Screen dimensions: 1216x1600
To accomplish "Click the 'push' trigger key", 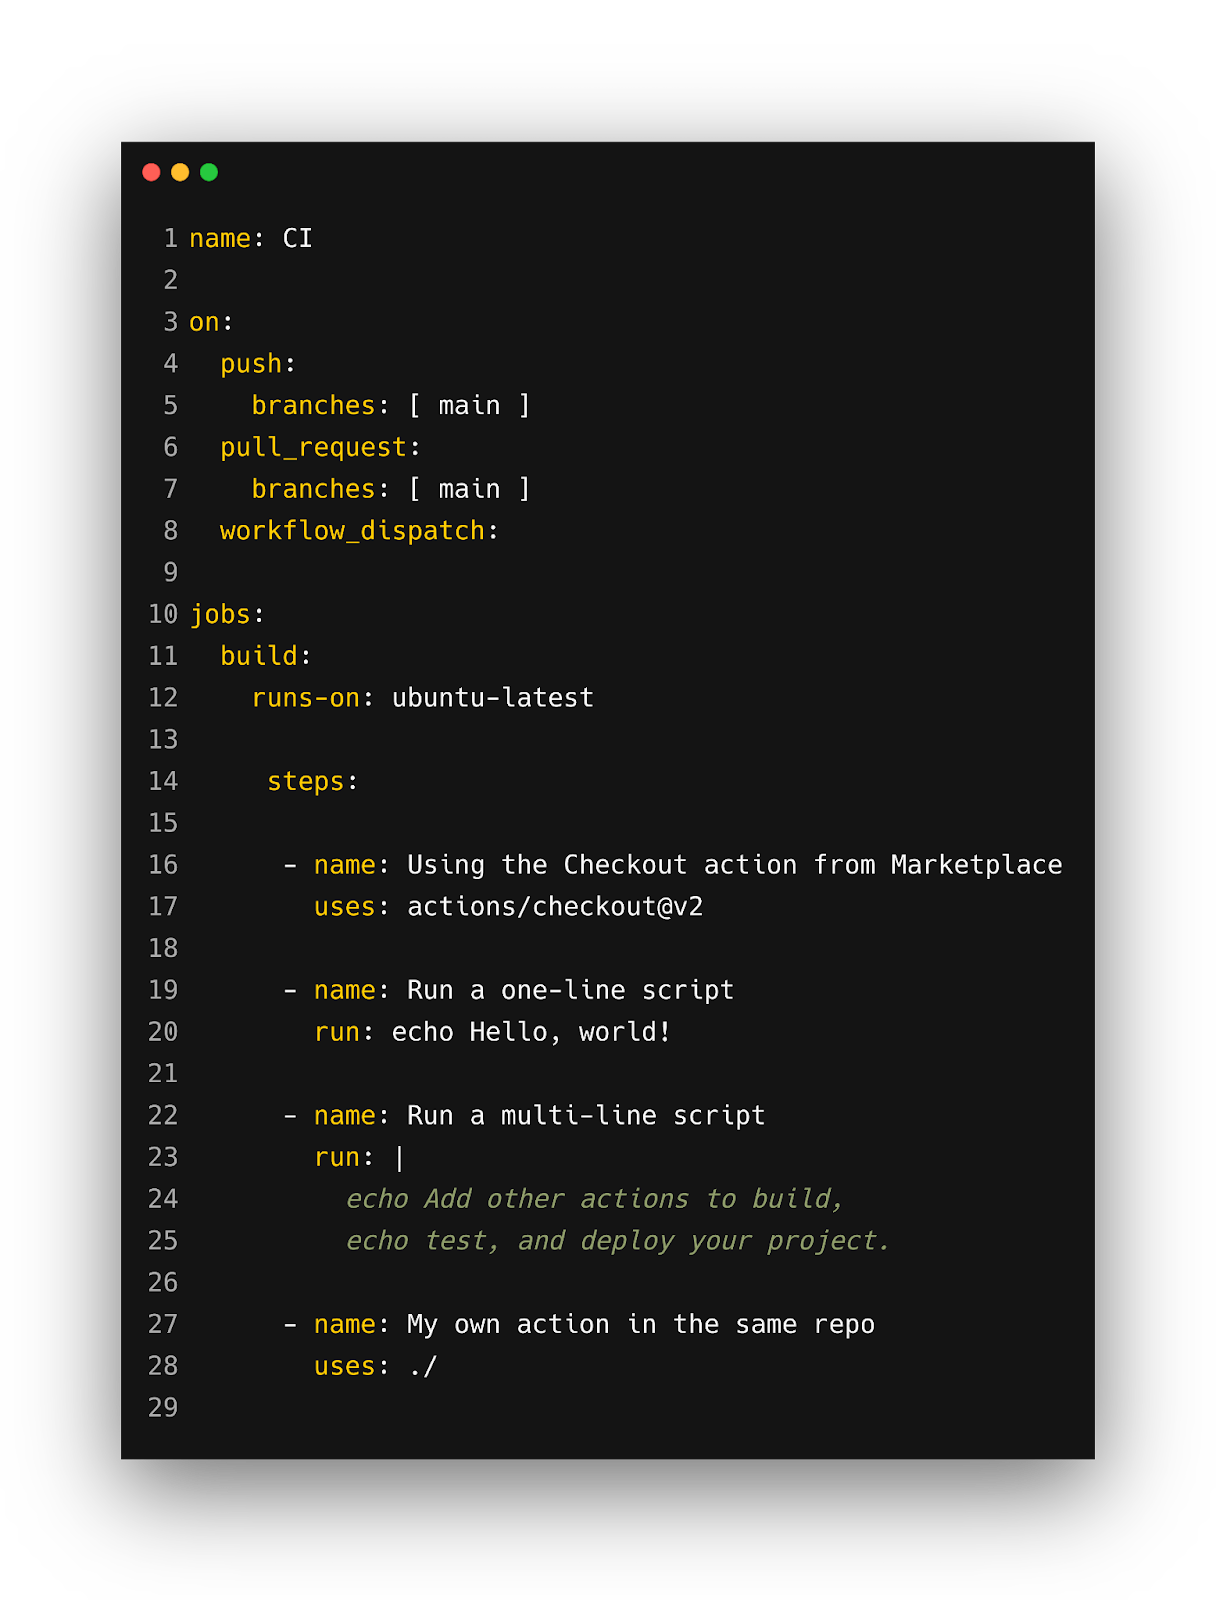I will 251,364.
